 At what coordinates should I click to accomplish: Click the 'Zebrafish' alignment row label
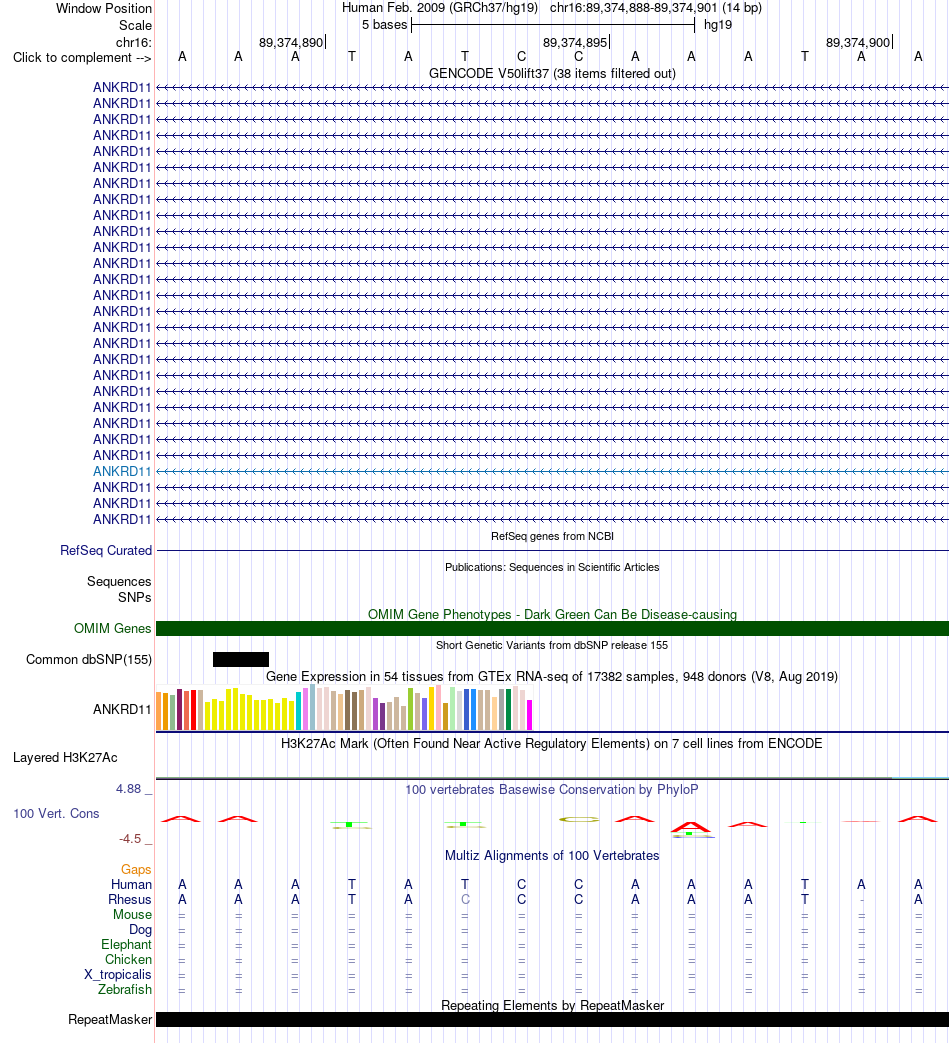point(125,990)
